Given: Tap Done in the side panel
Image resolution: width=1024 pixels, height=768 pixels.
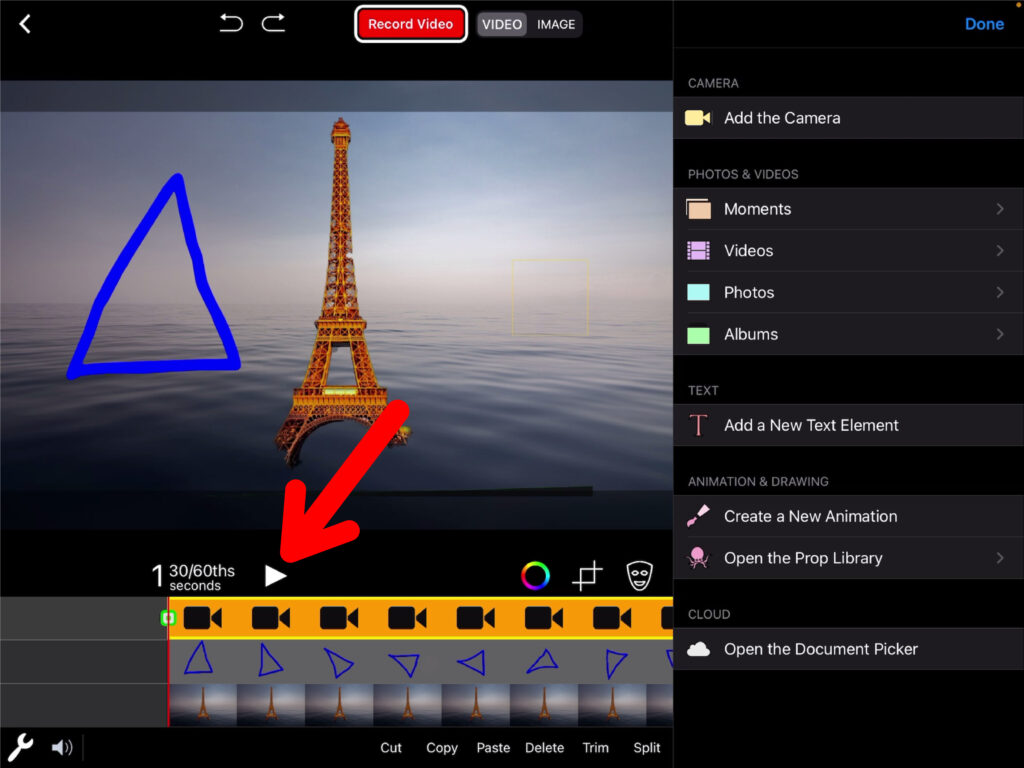Looking at the screenshot, I should pyautogui.click(x=984, y=24).
